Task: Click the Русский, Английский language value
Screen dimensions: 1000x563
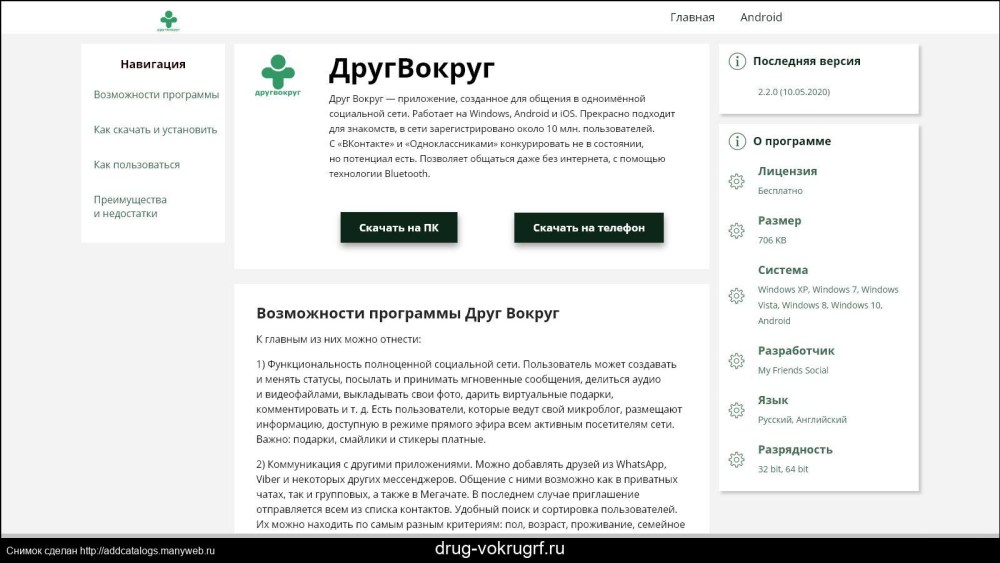Action: (x=802, y=420)
